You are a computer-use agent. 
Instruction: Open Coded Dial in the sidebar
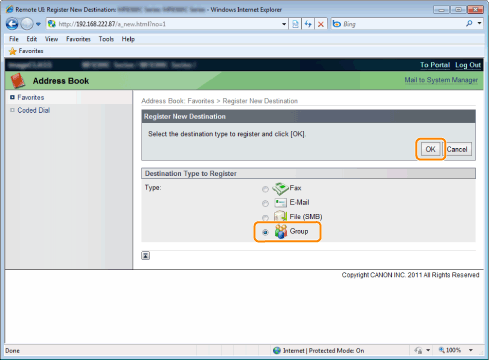(34, 110)
